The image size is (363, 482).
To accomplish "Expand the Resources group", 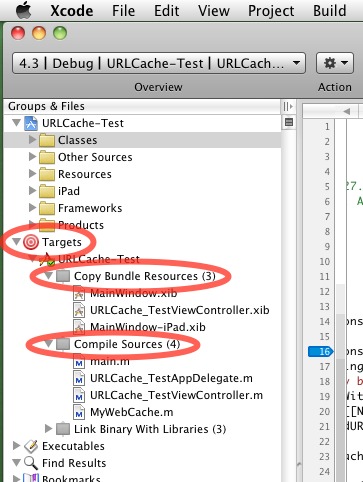I will click(32, 174).
